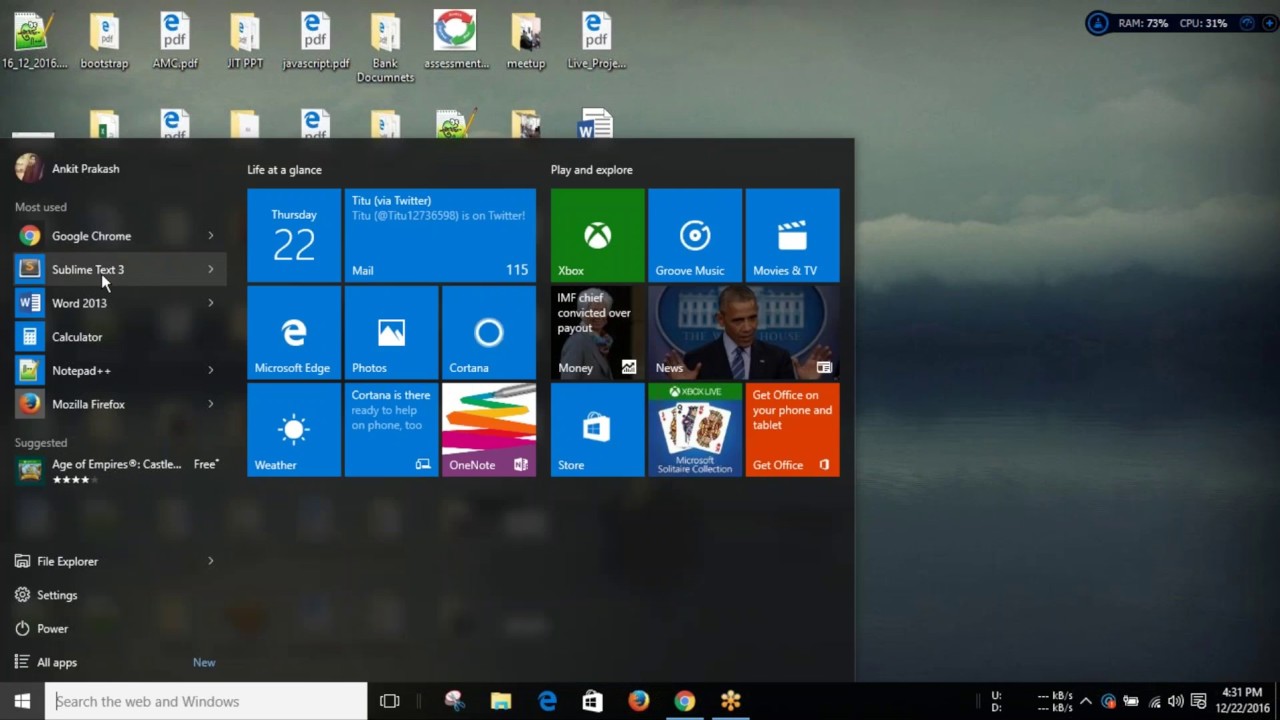This screenshot has height=720, width=1280.
Task: Show hidden system tray icons
Action: pyautogui.click(x=1086, y=701)
